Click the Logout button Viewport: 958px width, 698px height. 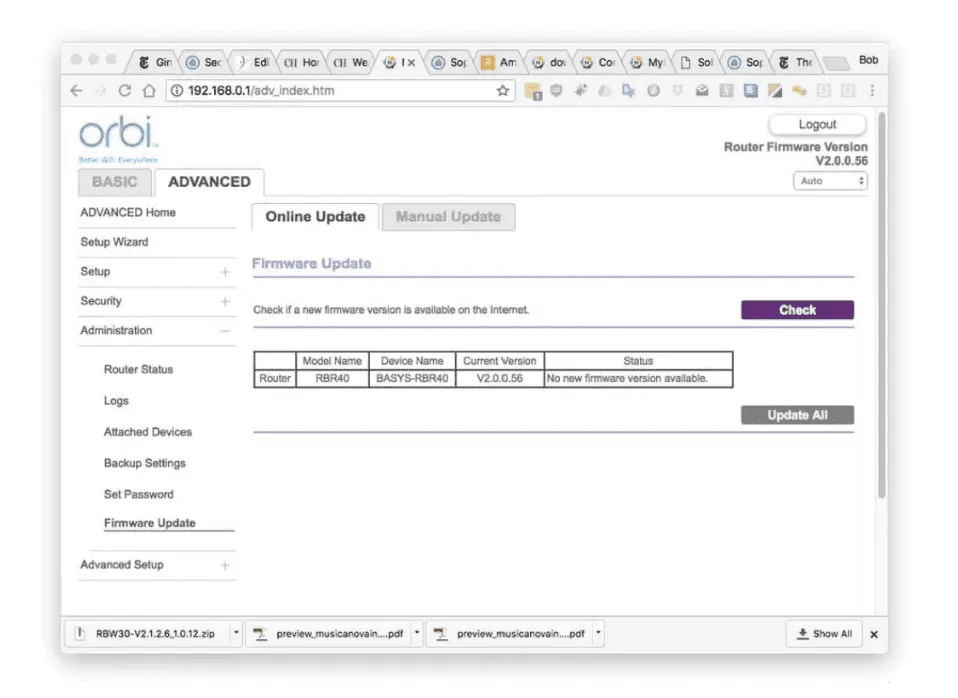click(817, 125)
